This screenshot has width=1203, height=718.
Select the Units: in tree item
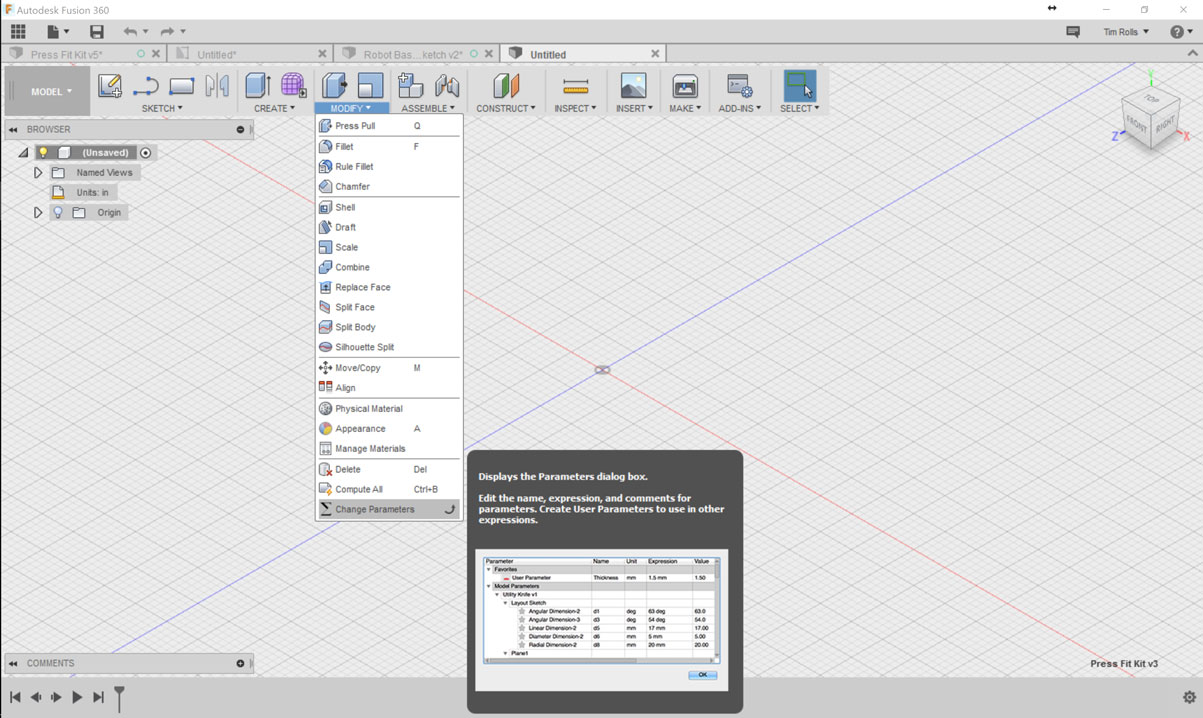click(x=92, y=192)
